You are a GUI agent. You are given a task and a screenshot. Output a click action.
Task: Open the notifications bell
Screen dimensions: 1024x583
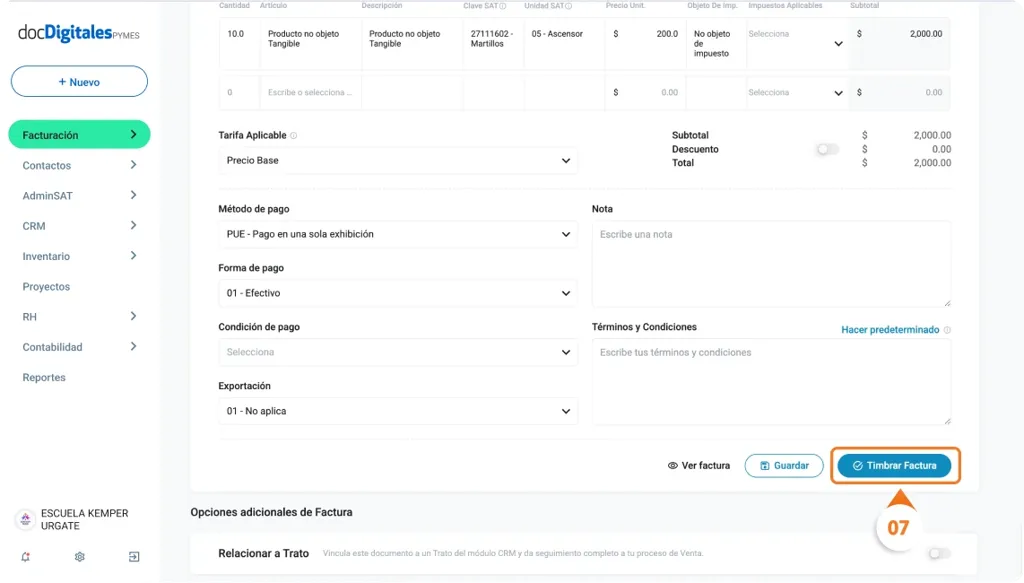(x=26, y=557)
